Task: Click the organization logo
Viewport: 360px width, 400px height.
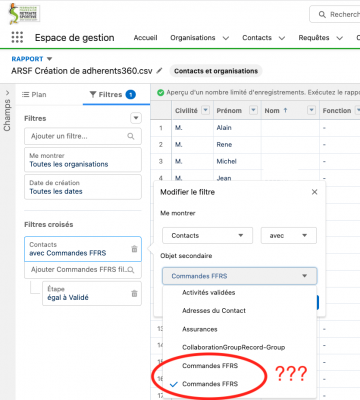Action: coord(24,14)
